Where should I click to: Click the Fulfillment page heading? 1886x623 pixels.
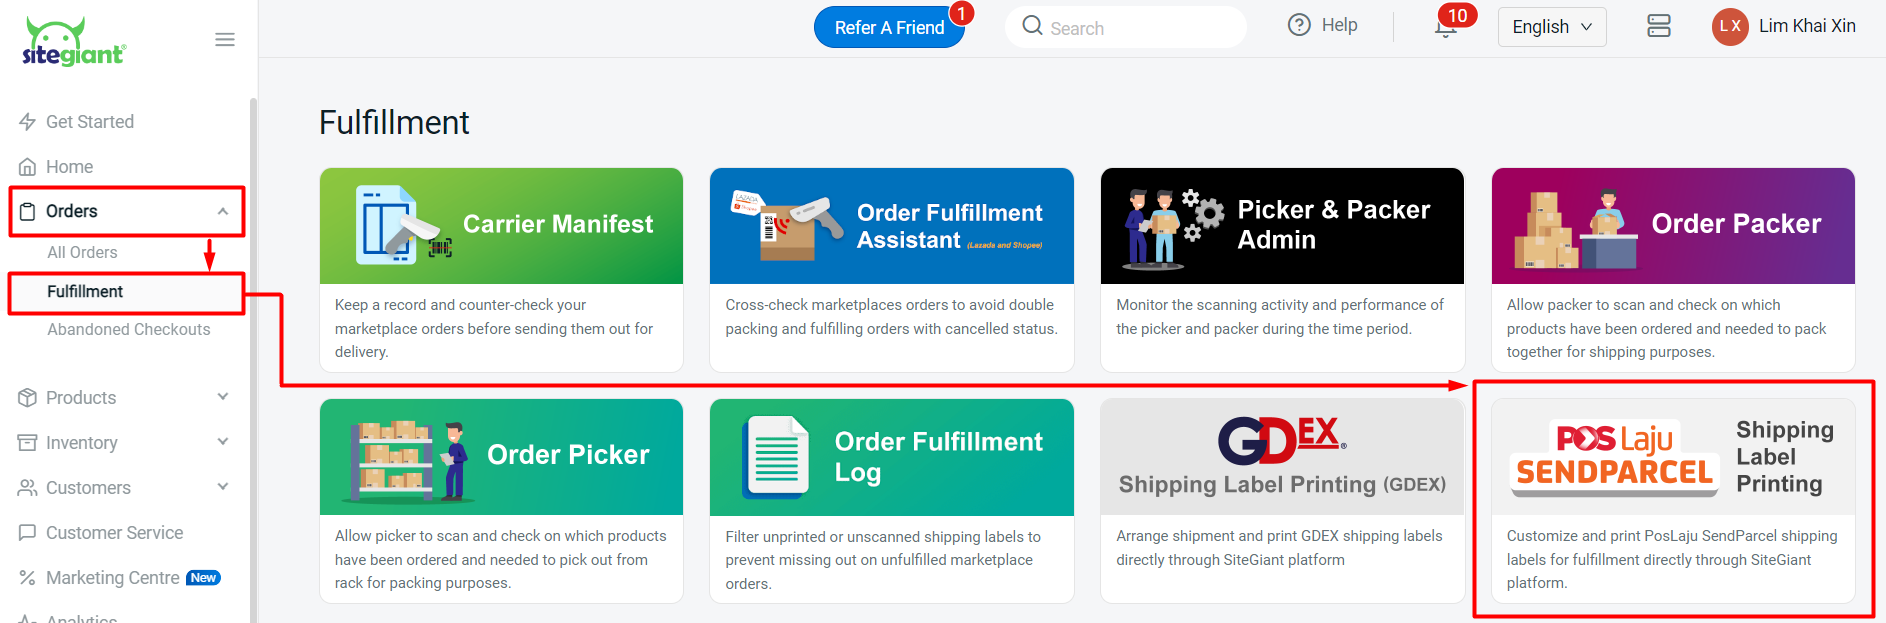click(x=394, y=122)
